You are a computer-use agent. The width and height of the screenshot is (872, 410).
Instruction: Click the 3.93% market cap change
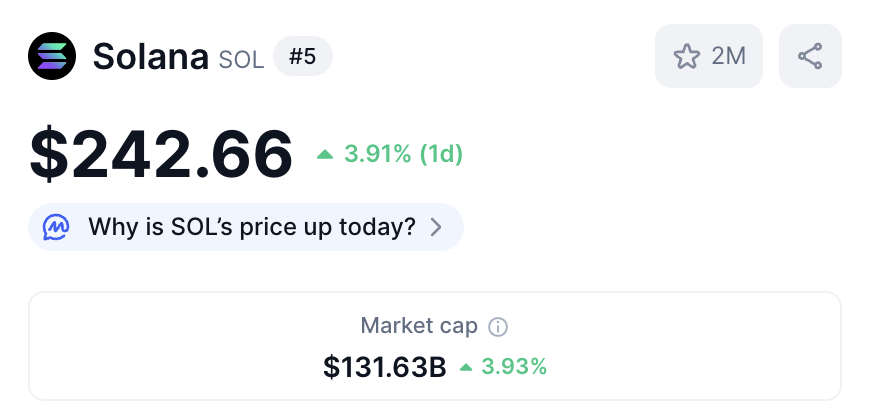(514, 367)
